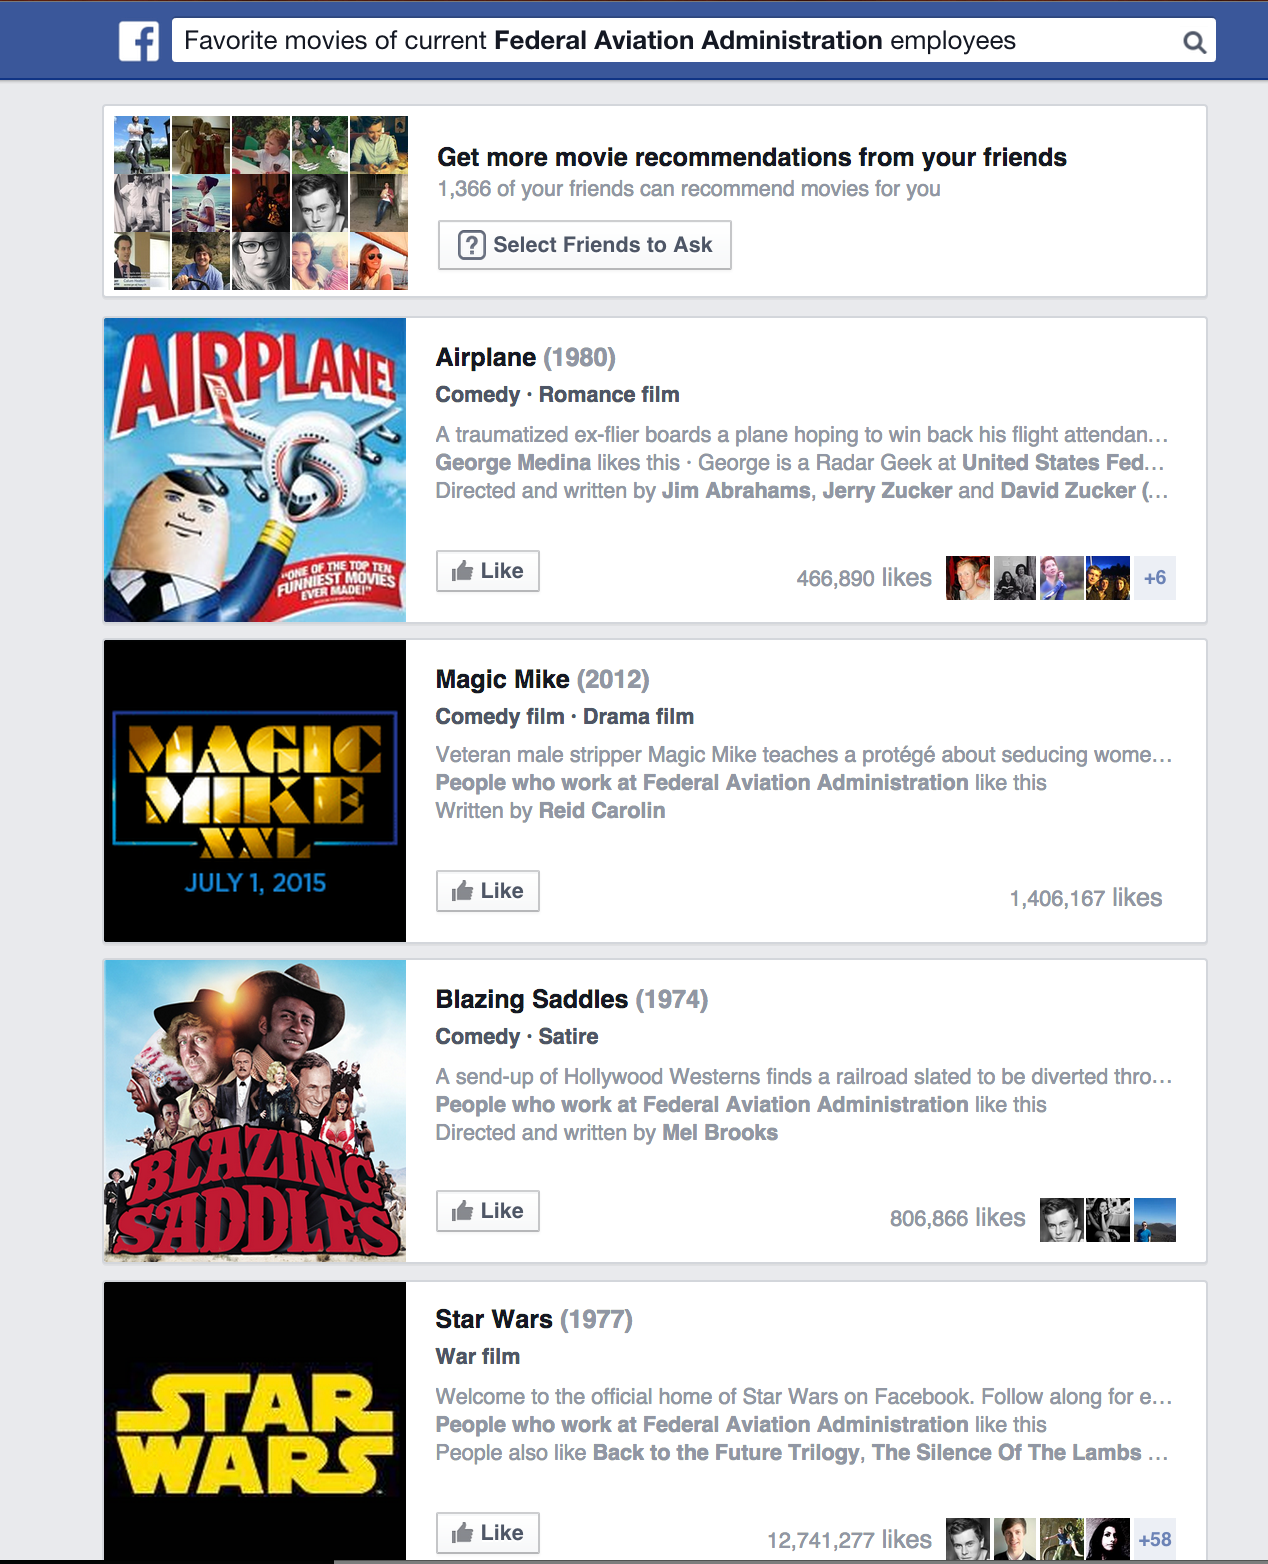Click 12,741,277 likes count on Star Wars
Screen dimensions: 1268x1564
point(849,1540)
